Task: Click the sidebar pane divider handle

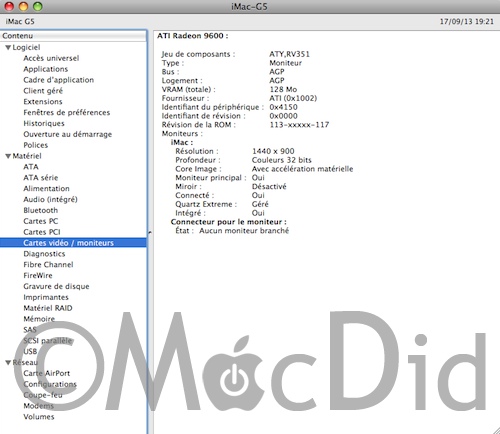Action: (150, 232)
